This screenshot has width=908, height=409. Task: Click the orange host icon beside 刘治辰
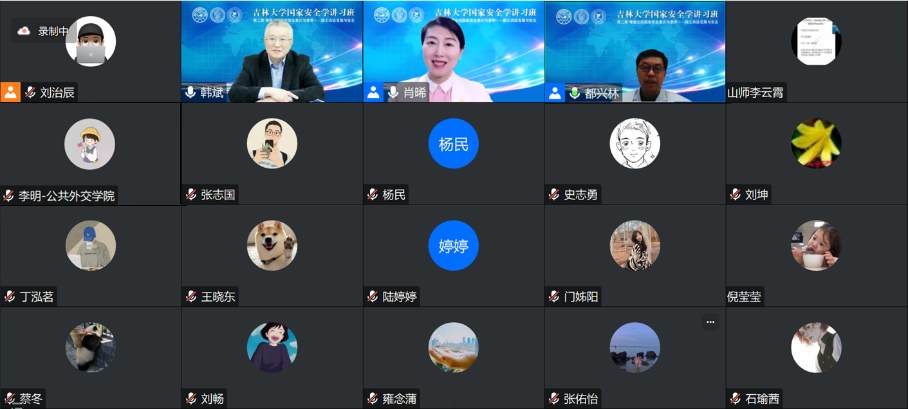pos(10,92)
